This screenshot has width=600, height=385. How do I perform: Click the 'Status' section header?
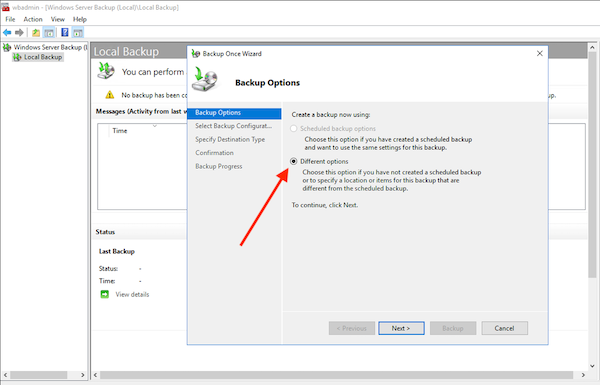(x=105, y=232)
